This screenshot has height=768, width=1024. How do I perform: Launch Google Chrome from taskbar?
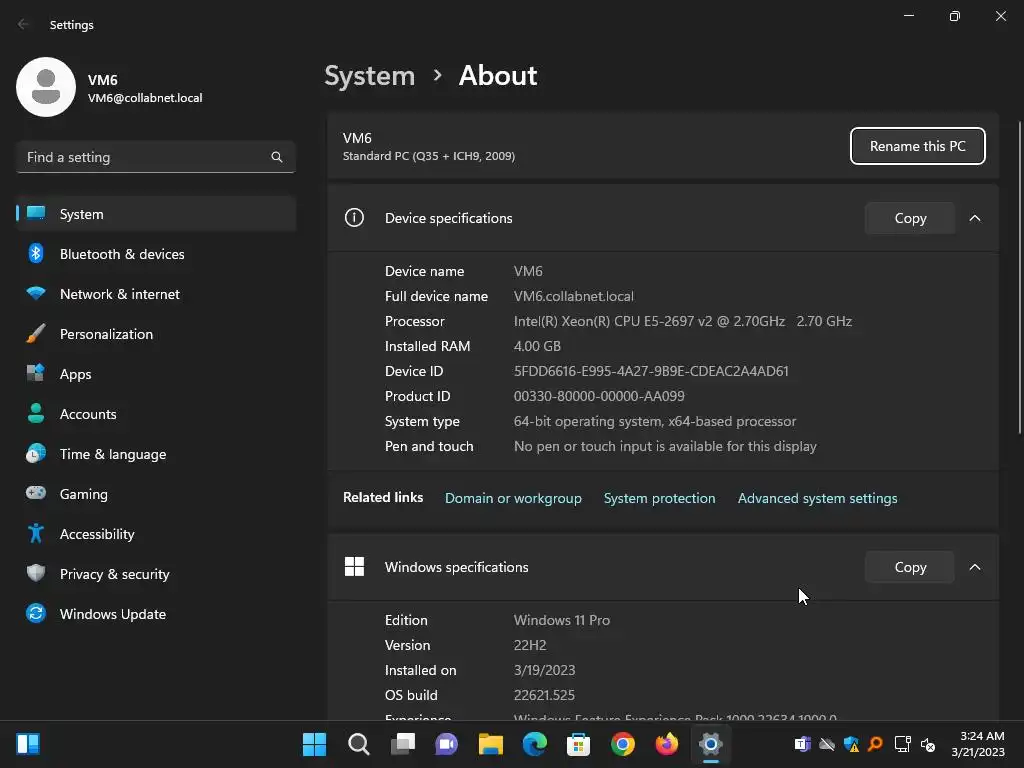pos(622,744)
